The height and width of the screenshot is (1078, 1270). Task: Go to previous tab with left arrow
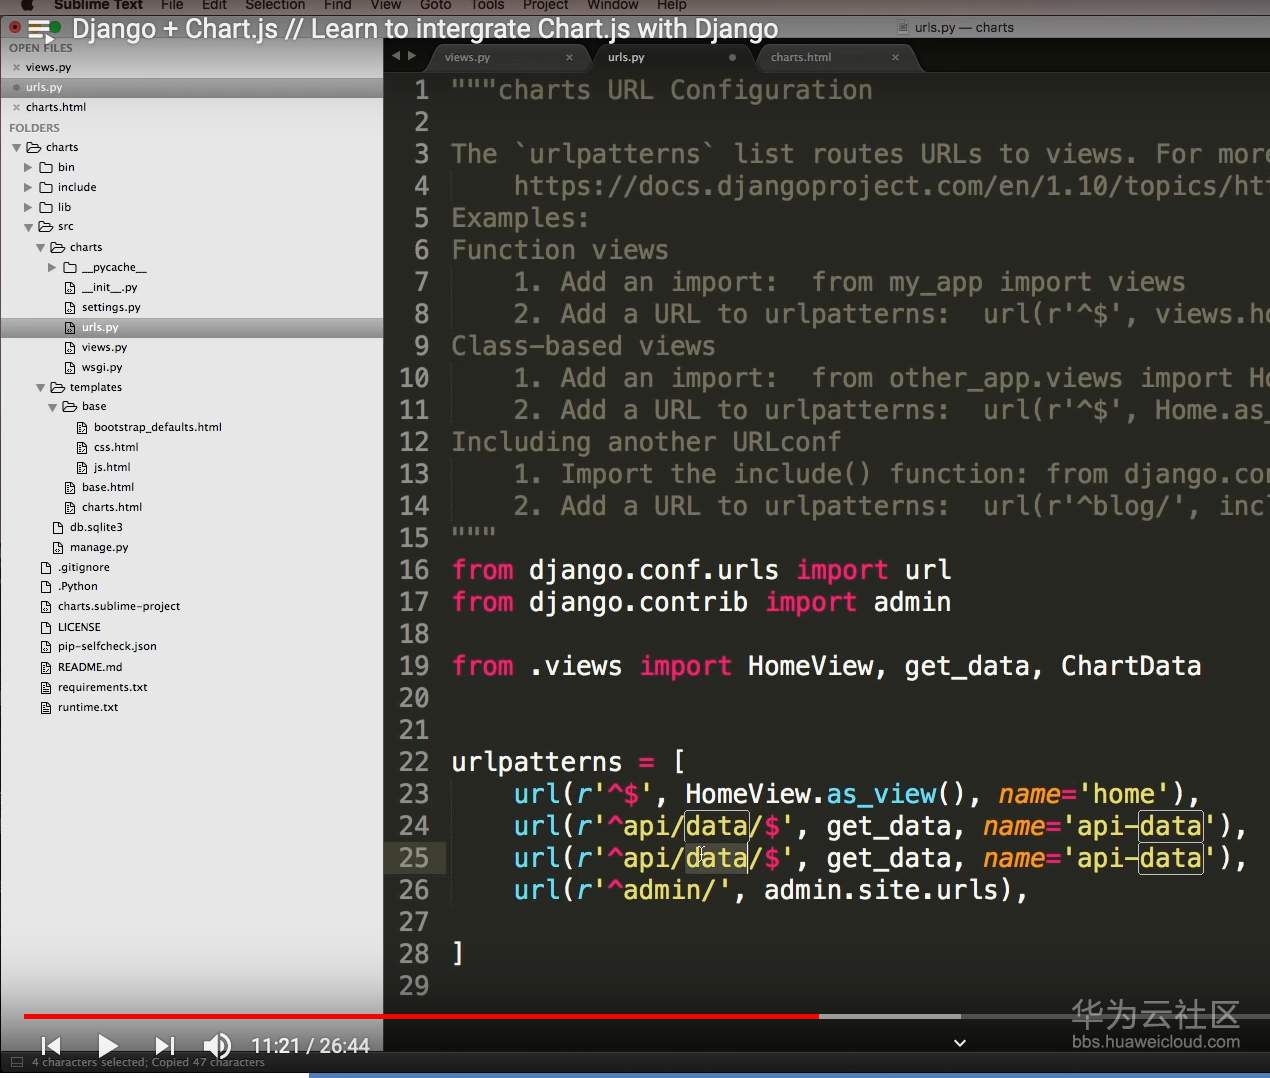pyautogui.click(x=396, y=56)
